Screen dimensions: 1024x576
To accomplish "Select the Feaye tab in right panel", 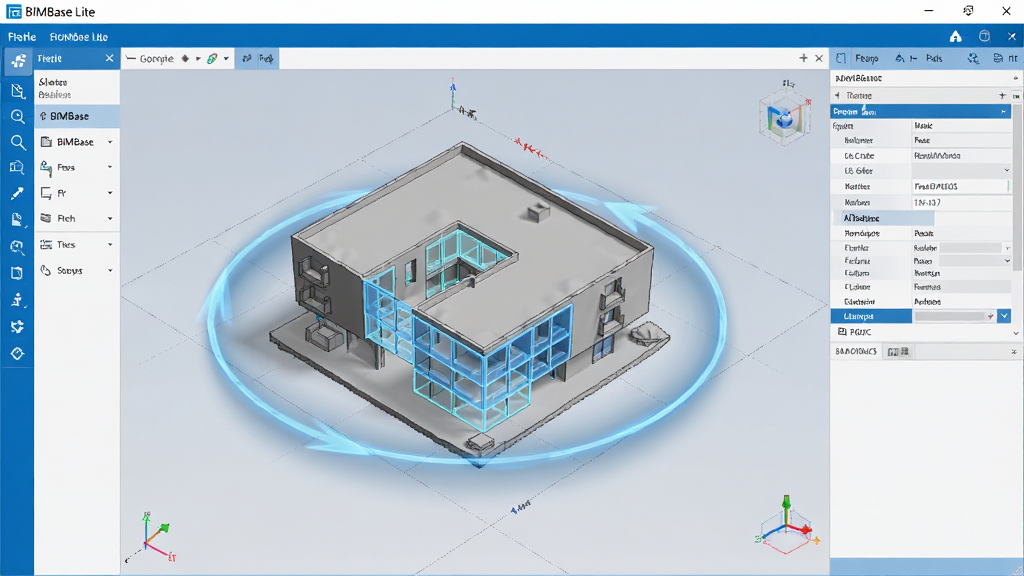I will pos(867,58).
